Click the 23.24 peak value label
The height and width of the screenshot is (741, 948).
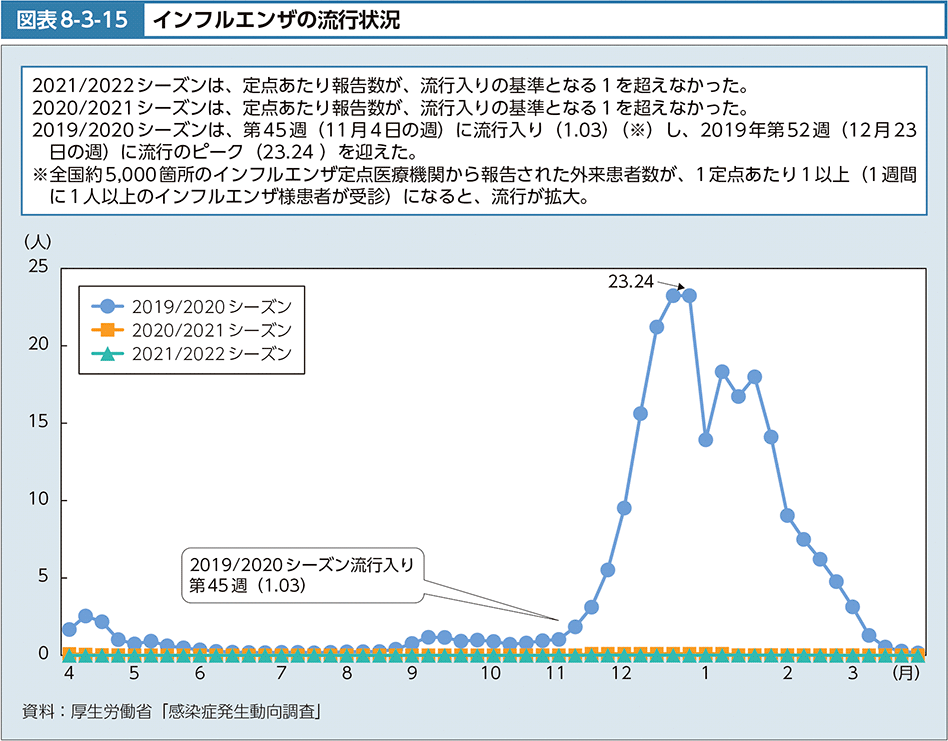630,282
